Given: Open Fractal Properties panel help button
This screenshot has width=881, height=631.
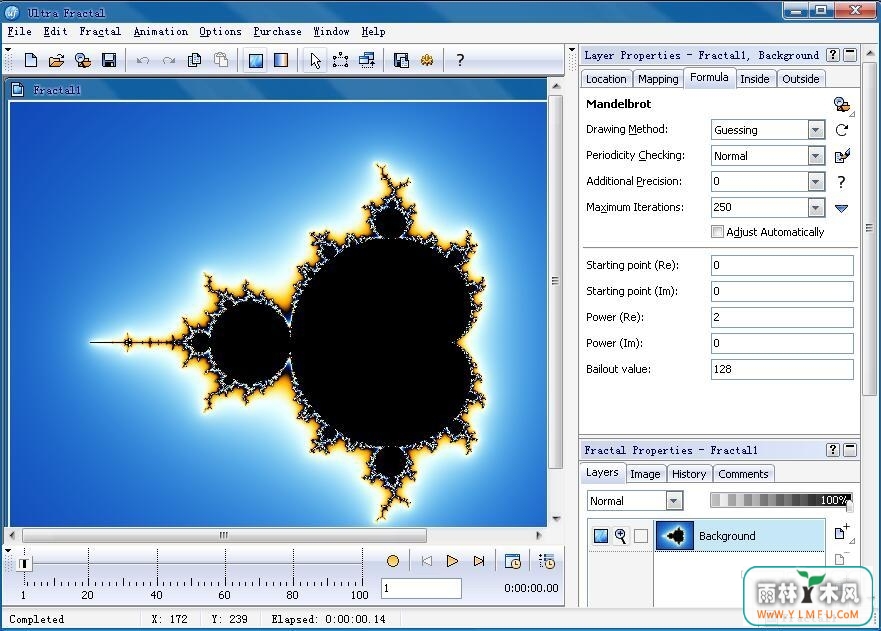Looking at the screenshot, I should tap(833, 450).
